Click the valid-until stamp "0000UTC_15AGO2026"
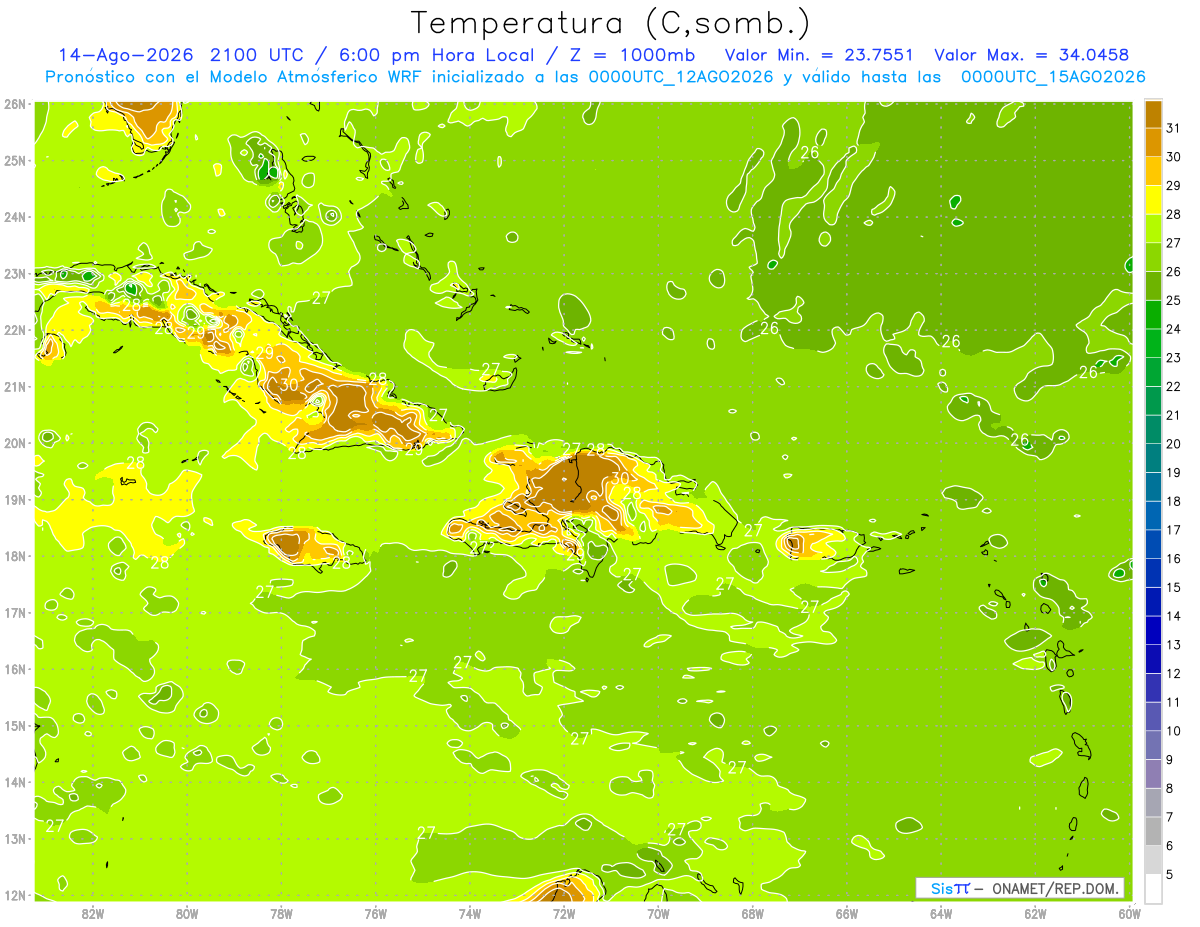1200x927 pixels. (1053, 77)
